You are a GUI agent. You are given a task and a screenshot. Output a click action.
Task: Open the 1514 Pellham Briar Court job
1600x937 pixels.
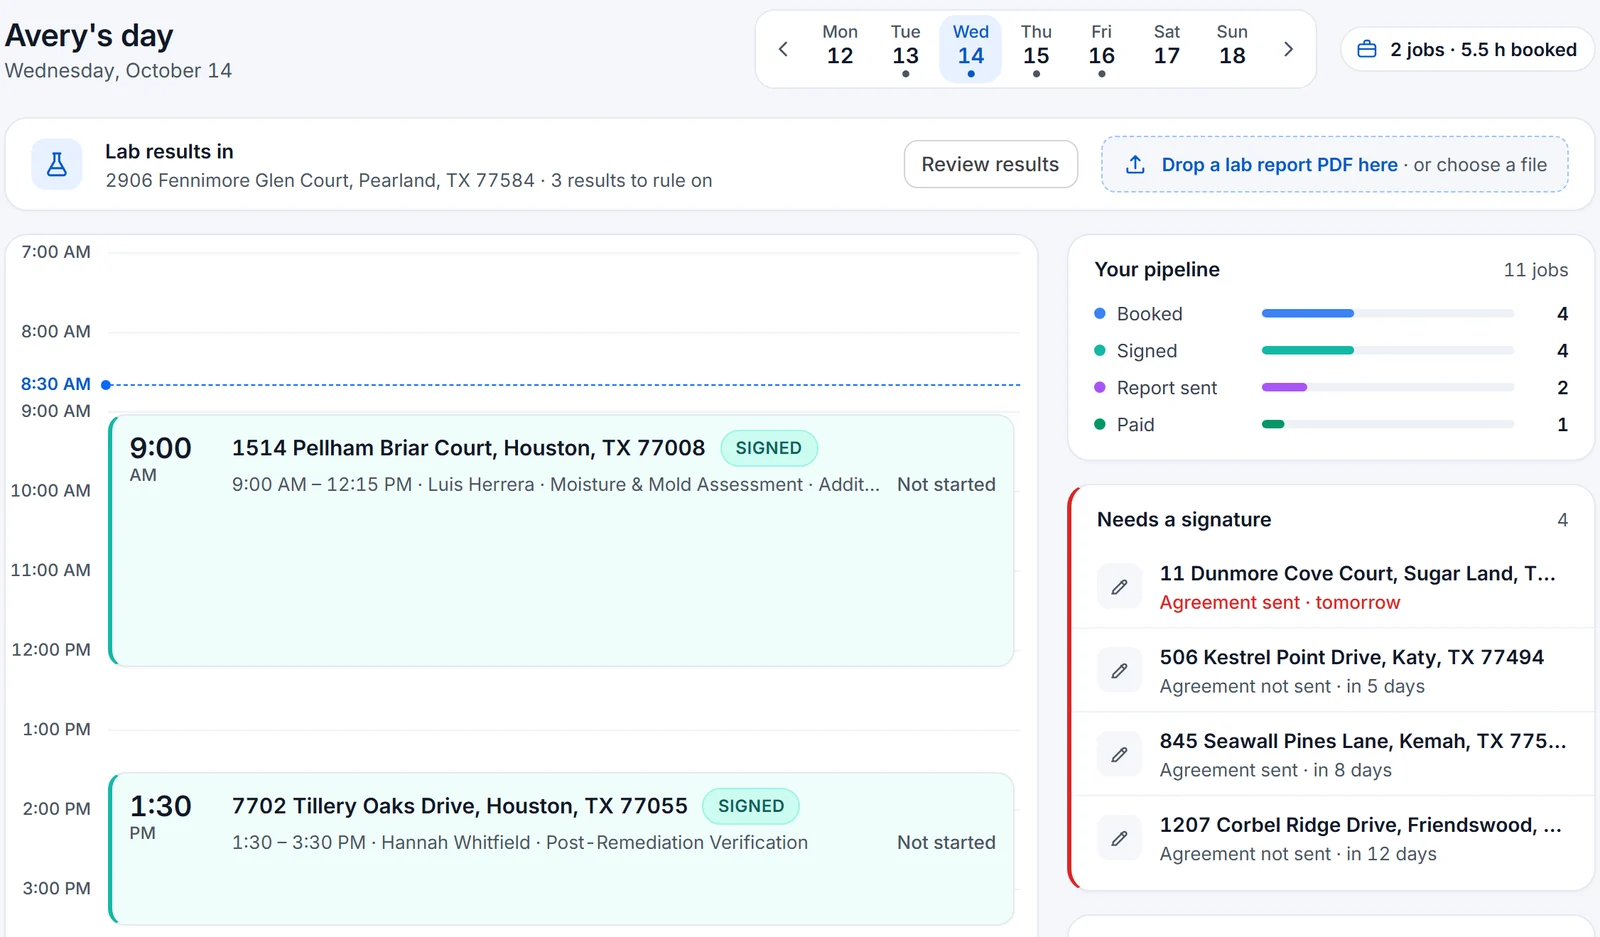(561, 541)
